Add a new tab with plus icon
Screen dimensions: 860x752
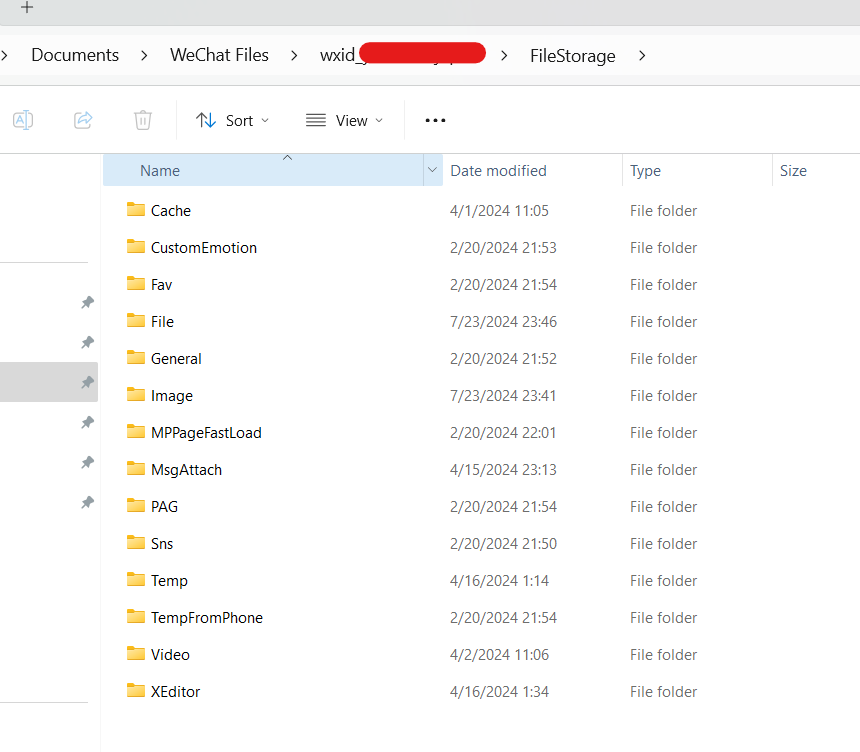(x=27, y=8)
